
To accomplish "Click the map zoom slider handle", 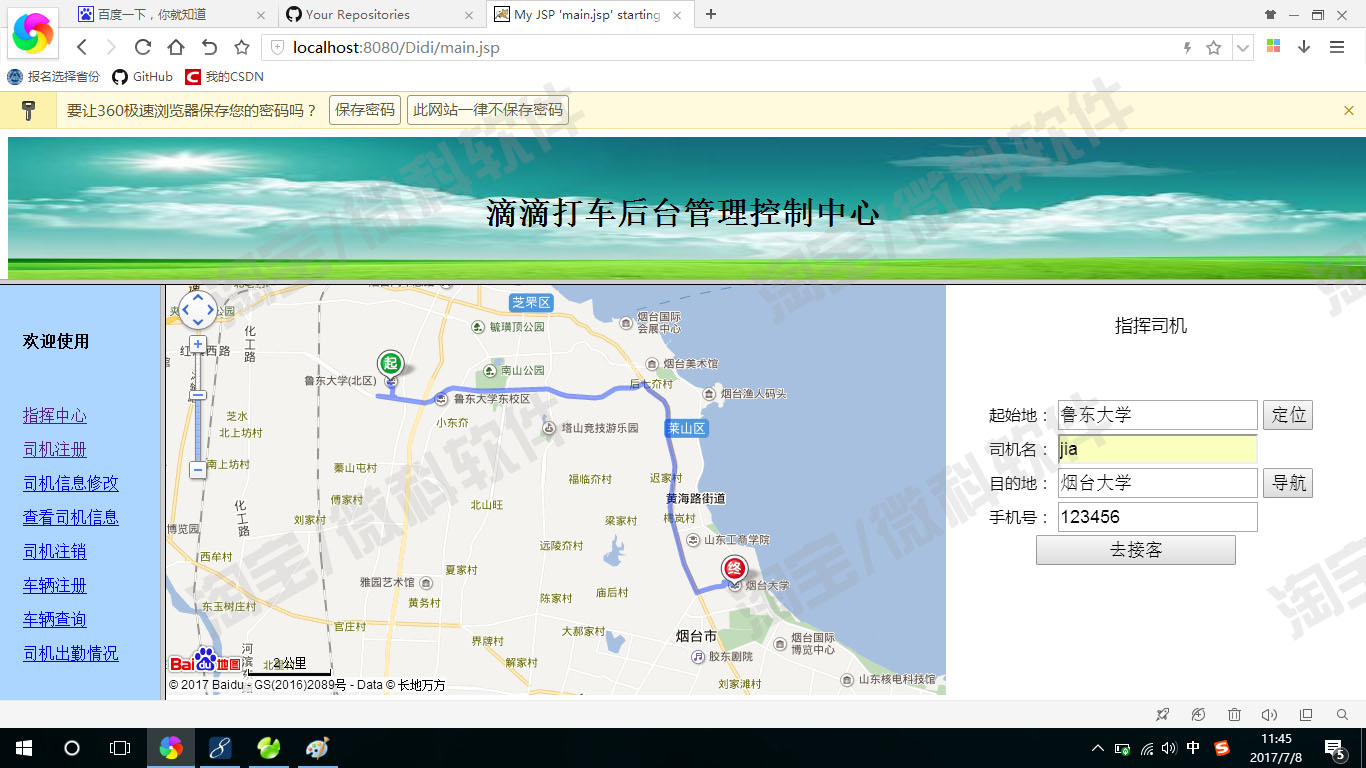I will [198, 395].
